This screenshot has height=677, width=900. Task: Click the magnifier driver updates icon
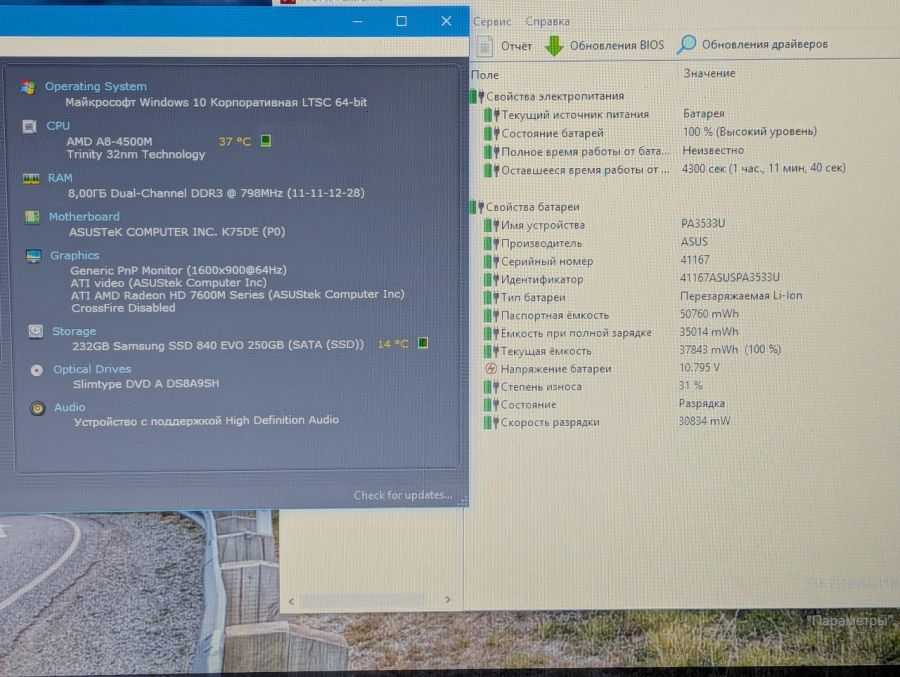tap(686, 44)
